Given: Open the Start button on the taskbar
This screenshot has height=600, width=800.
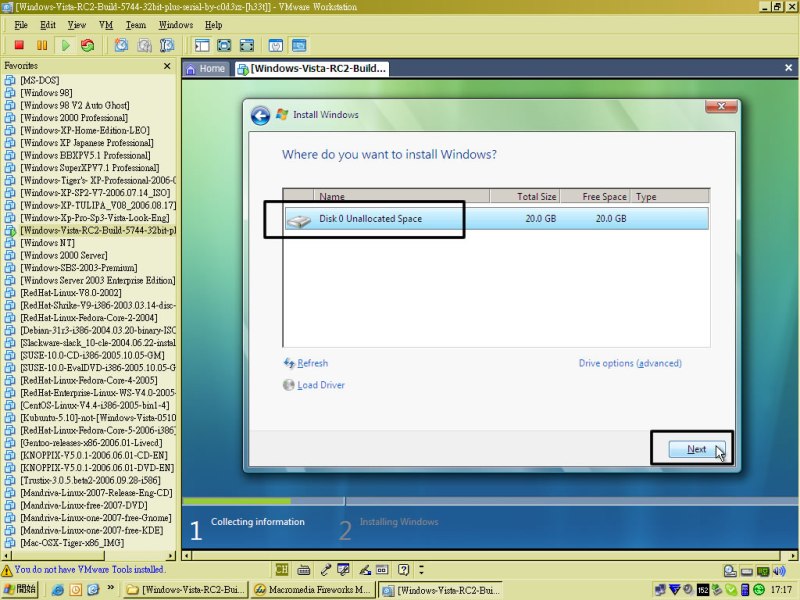Looking at the screenshot, I should point(20,590).
